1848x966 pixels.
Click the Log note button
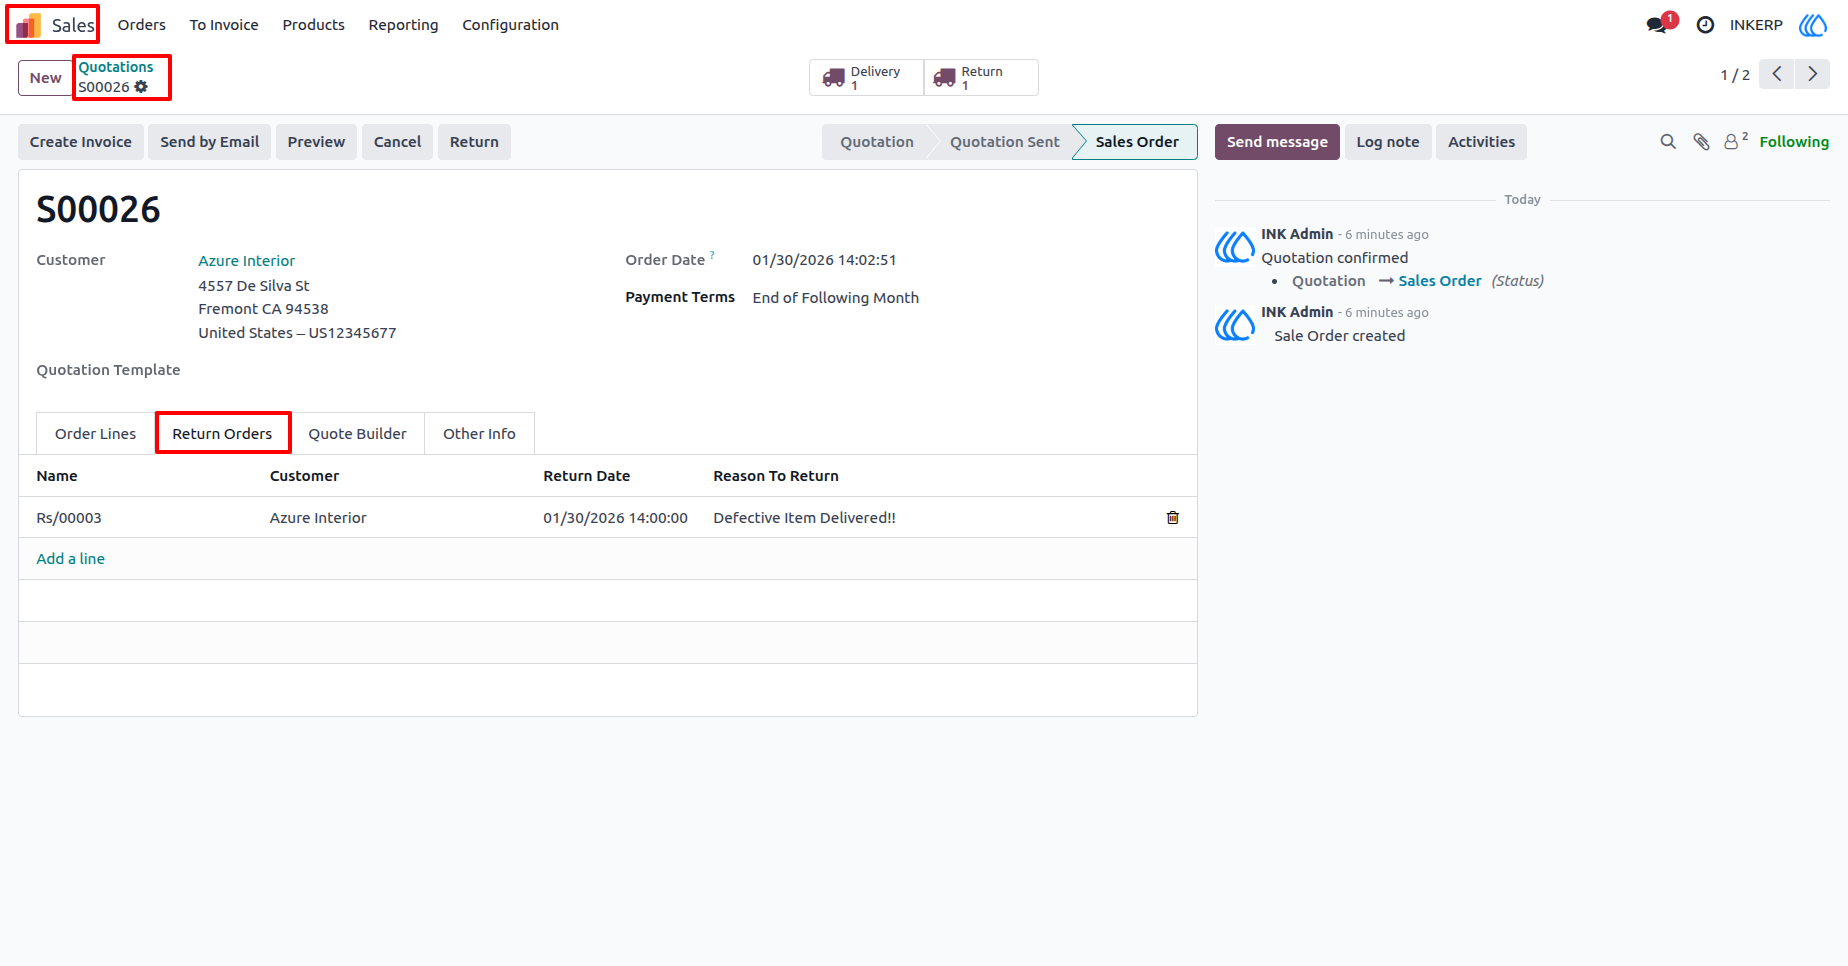tap(1388, 142)
